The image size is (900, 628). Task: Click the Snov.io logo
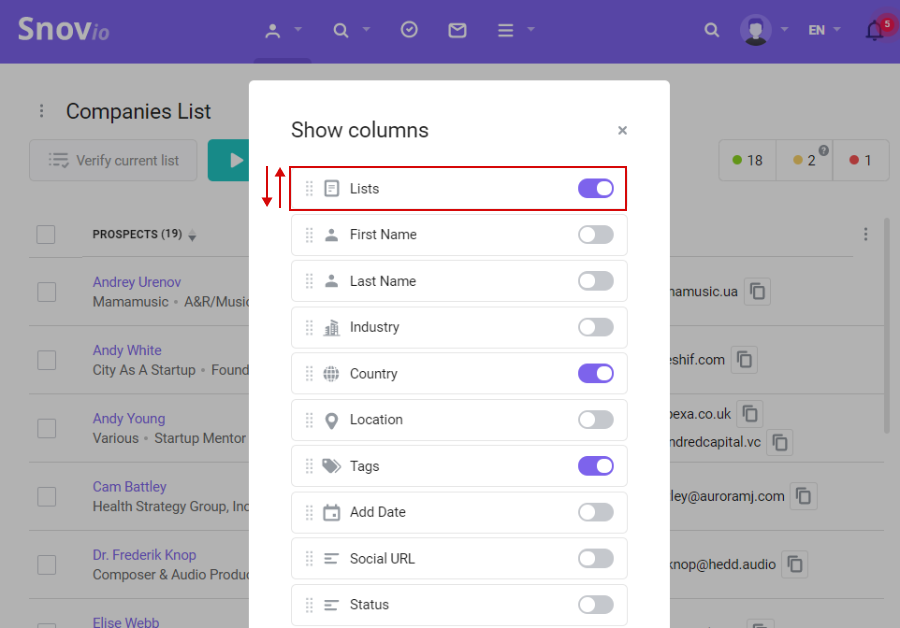pos(64,29)
